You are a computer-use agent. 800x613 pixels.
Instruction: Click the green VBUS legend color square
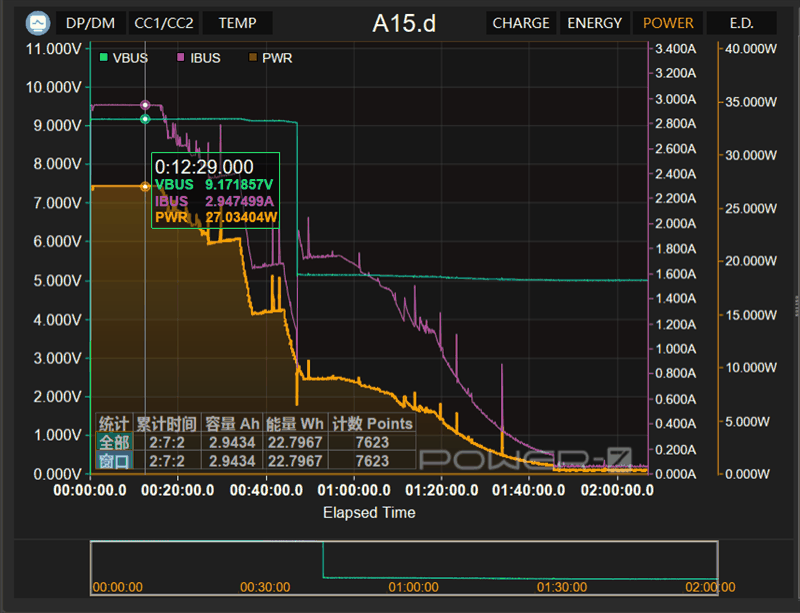coord(103,58)
